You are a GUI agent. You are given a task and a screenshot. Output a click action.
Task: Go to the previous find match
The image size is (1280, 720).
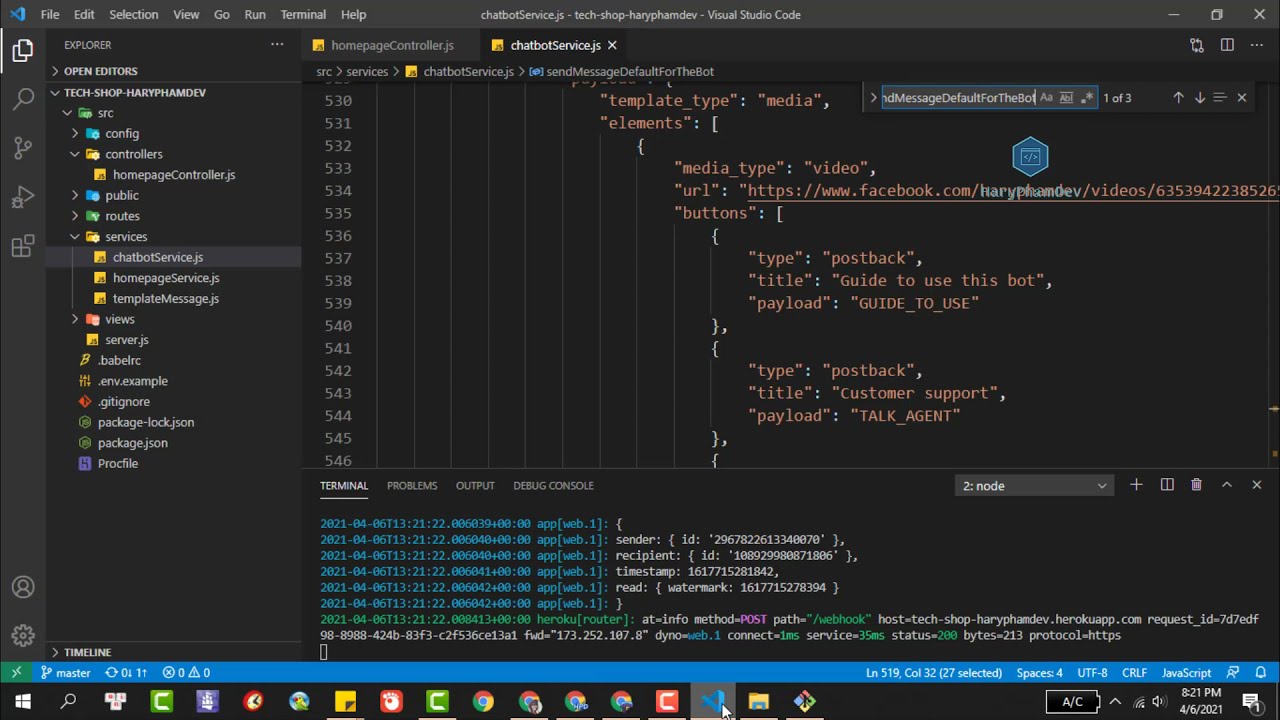1178,98
